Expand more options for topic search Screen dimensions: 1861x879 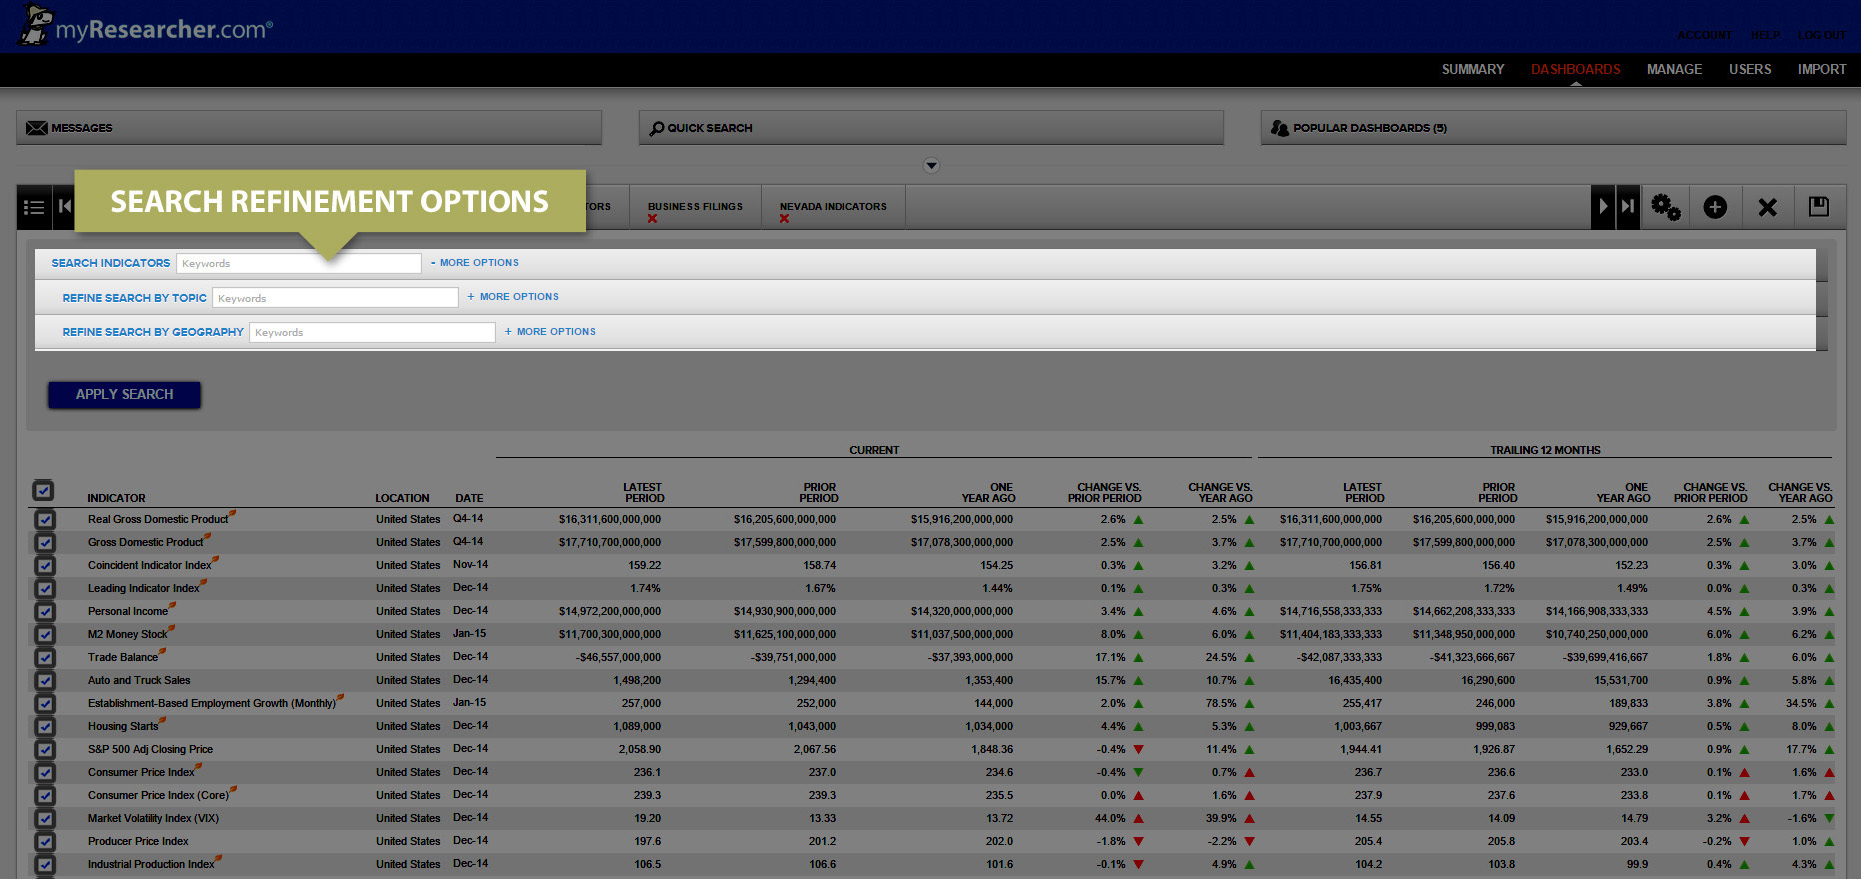coord(513,297)
